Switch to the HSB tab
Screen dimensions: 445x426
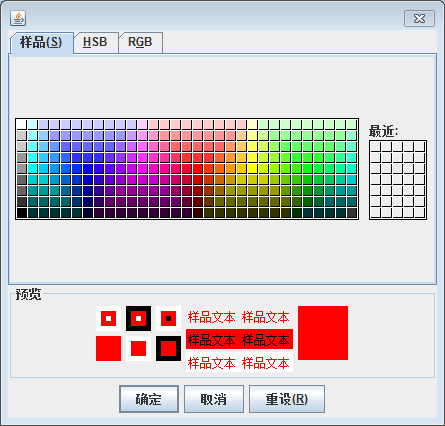pos(96,42)
